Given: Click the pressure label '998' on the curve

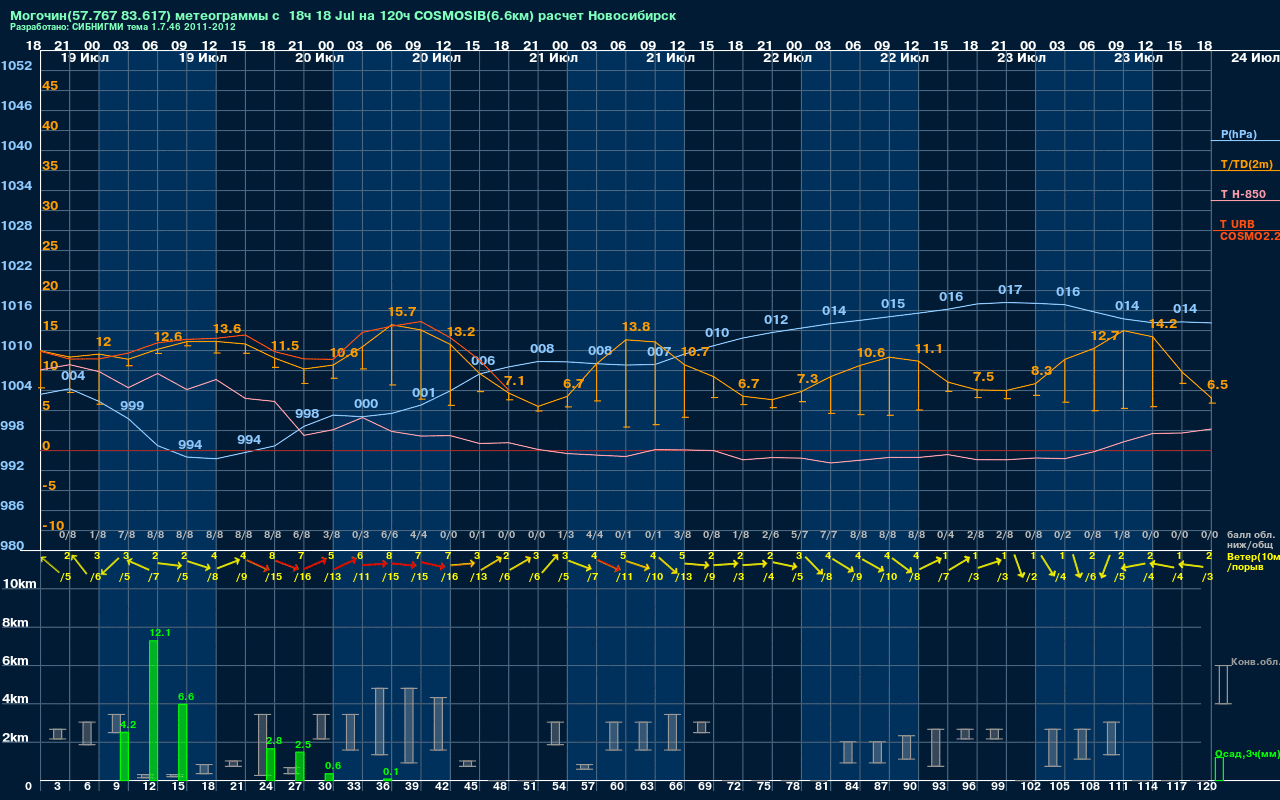Looking at the screenshot, I should click(307, 414).
